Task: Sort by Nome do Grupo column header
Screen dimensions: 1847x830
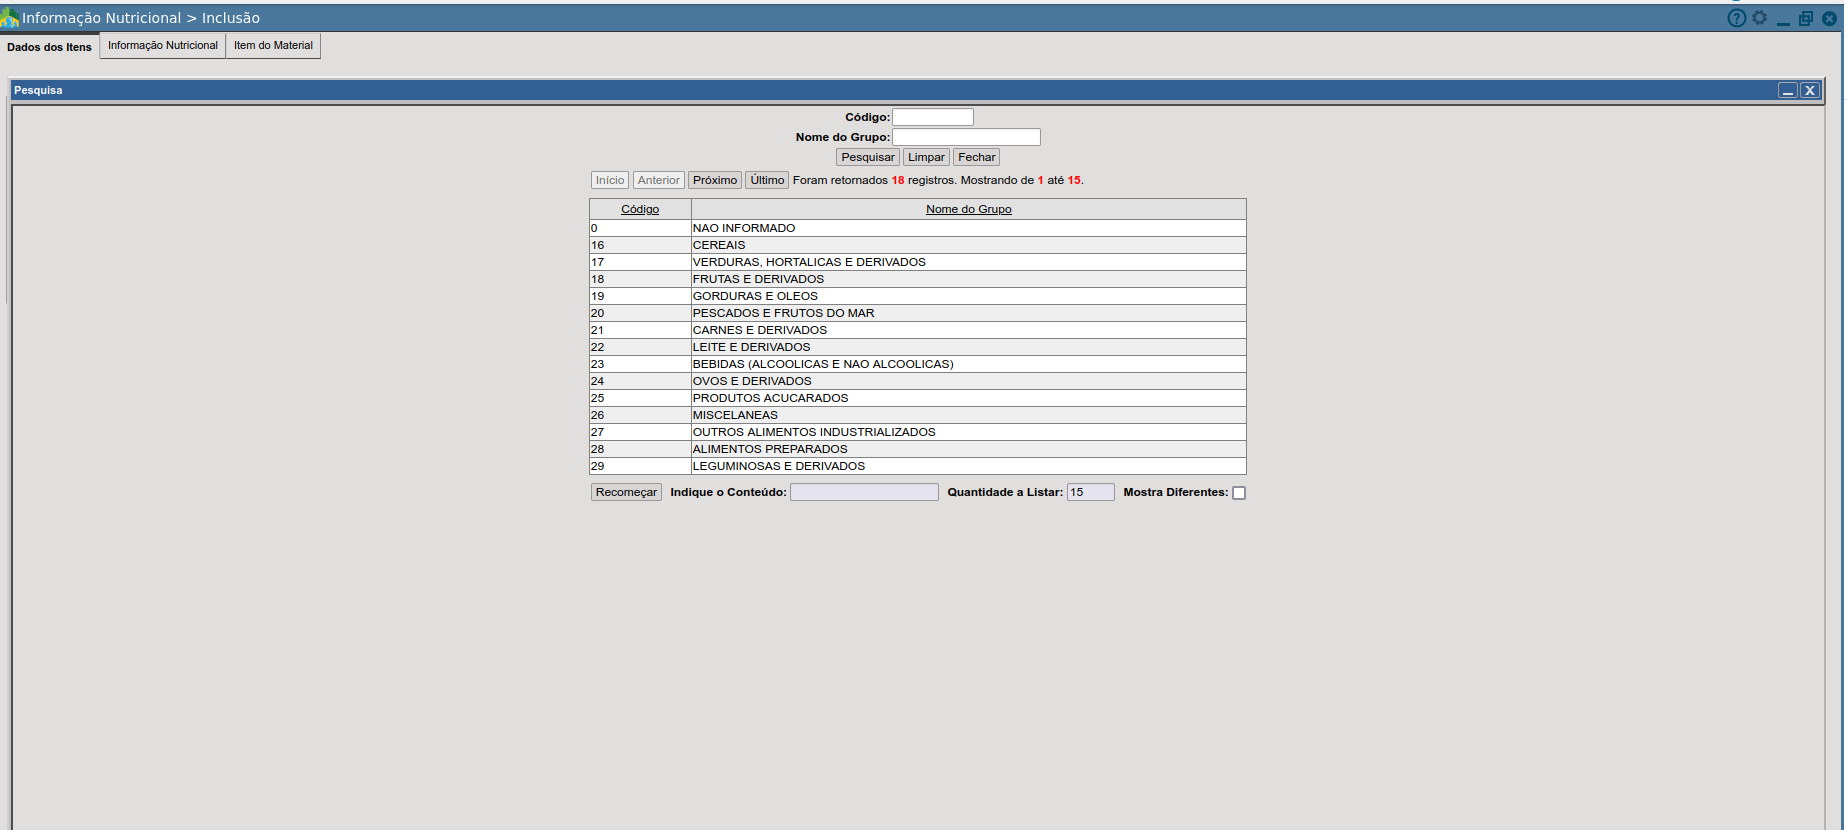Action: 968,209
